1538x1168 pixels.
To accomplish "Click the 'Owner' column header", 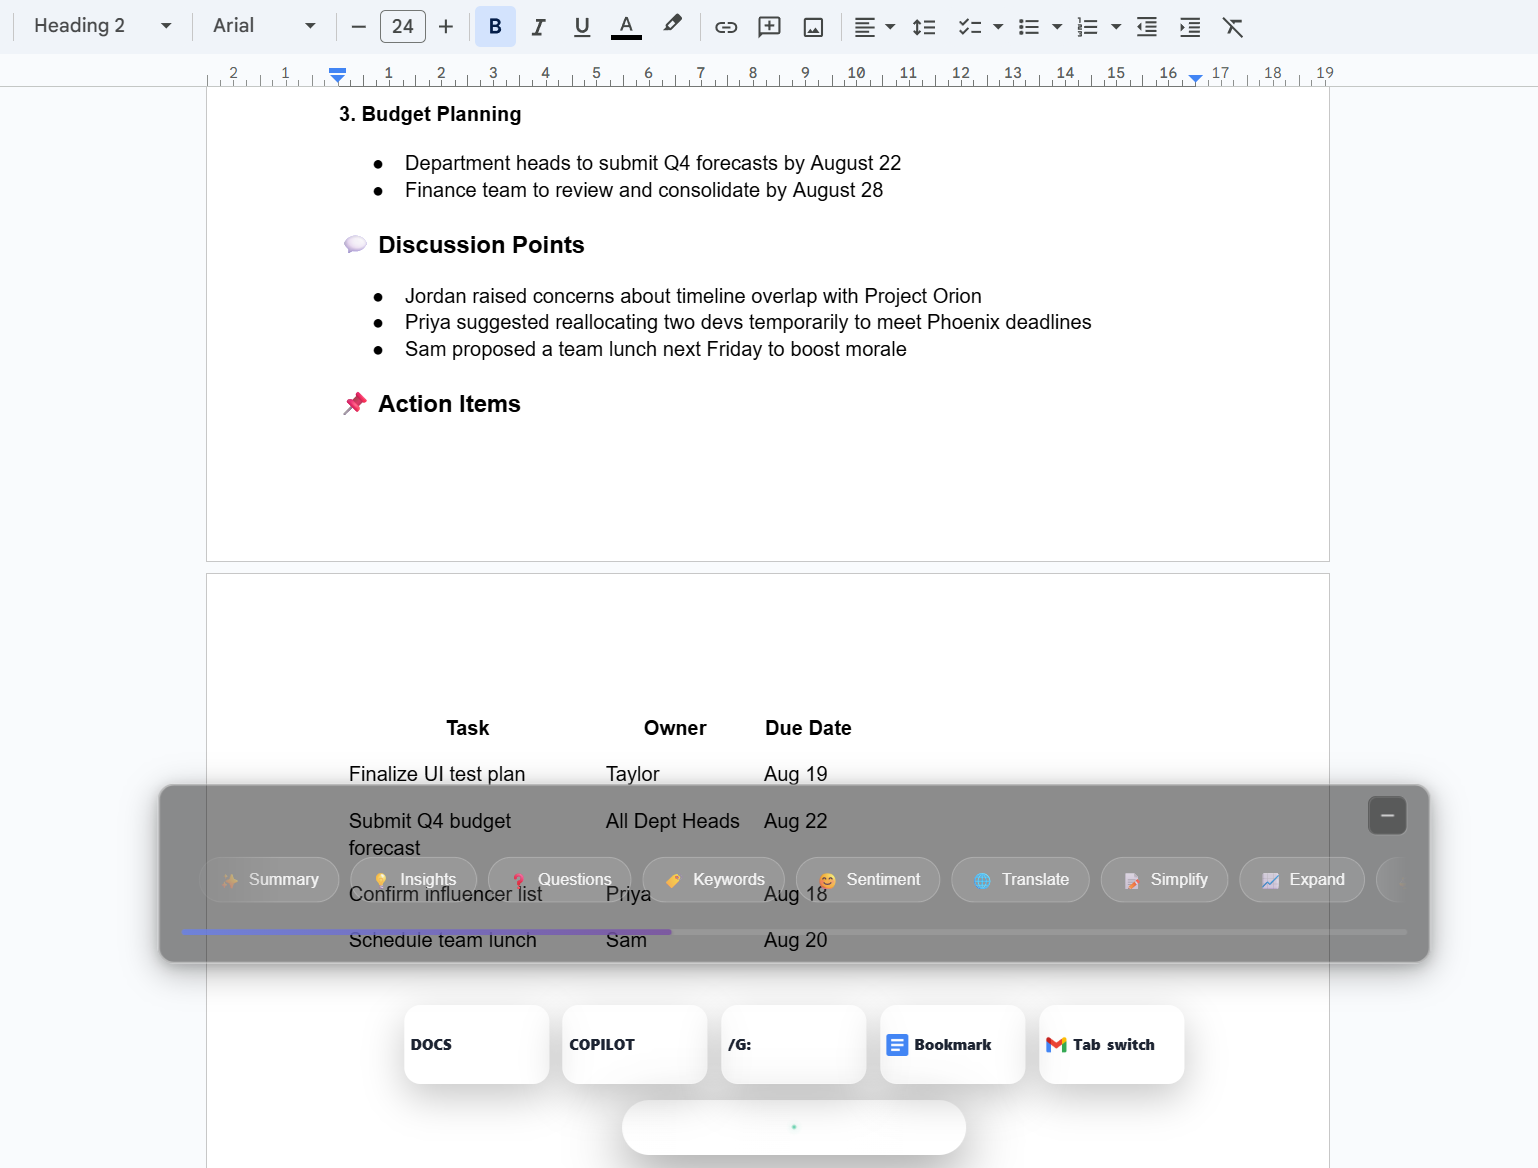I will pyautogui.click(x=675, y=728).
